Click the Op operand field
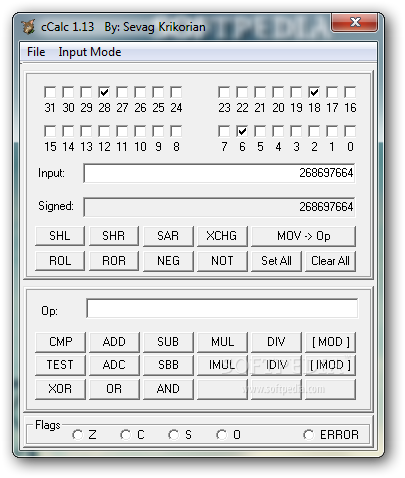This screenshot has width=405, height=478. 222,308
